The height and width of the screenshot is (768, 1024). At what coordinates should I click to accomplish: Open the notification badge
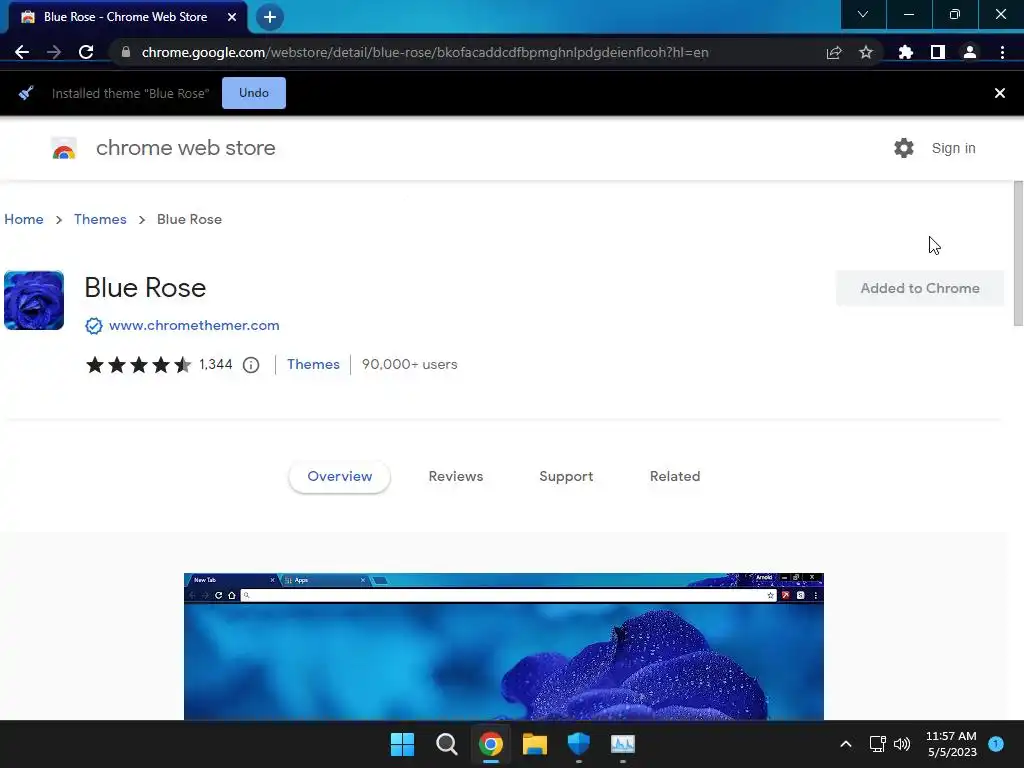coord(996,743)
